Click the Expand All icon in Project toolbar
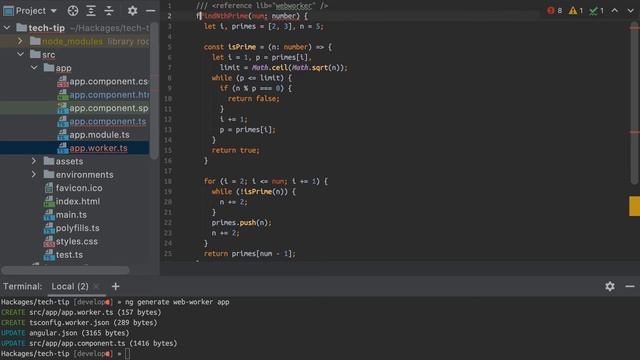 point(91,11)
